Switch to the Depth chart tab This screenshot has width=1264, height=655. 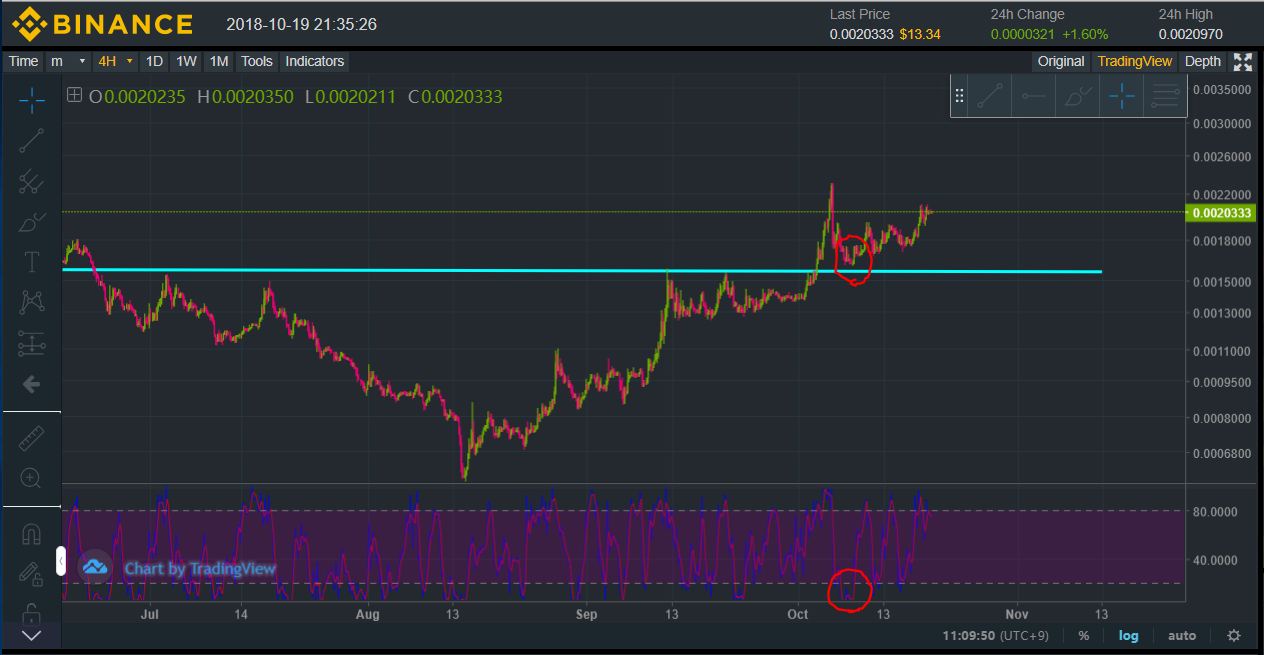point(1202,61)
